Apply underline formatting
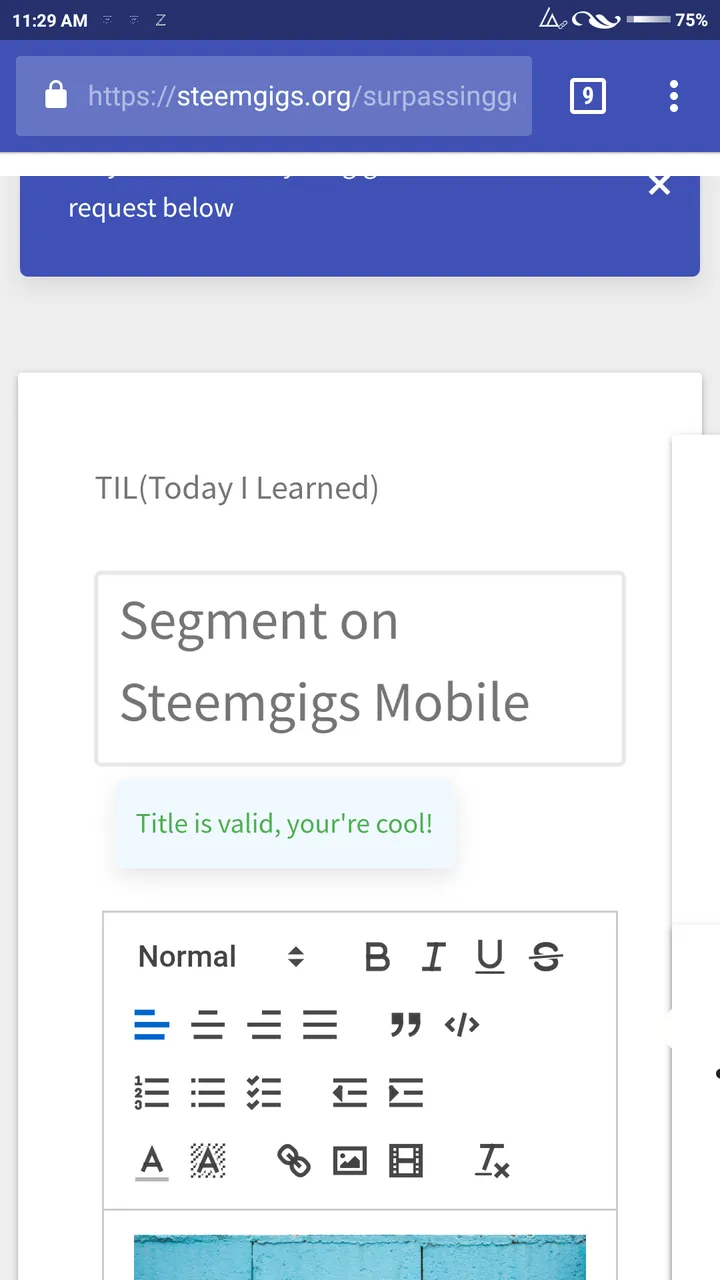This screenshot has width=720, height=1280. pyautogui.click(x=489, y=957)
